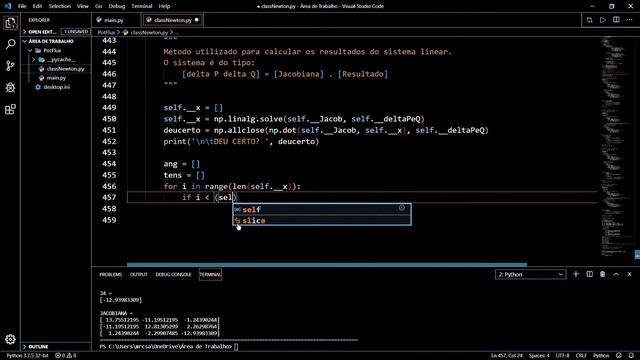
Task: Open editor More Actions ellipsis
Action: click(629, 20)
